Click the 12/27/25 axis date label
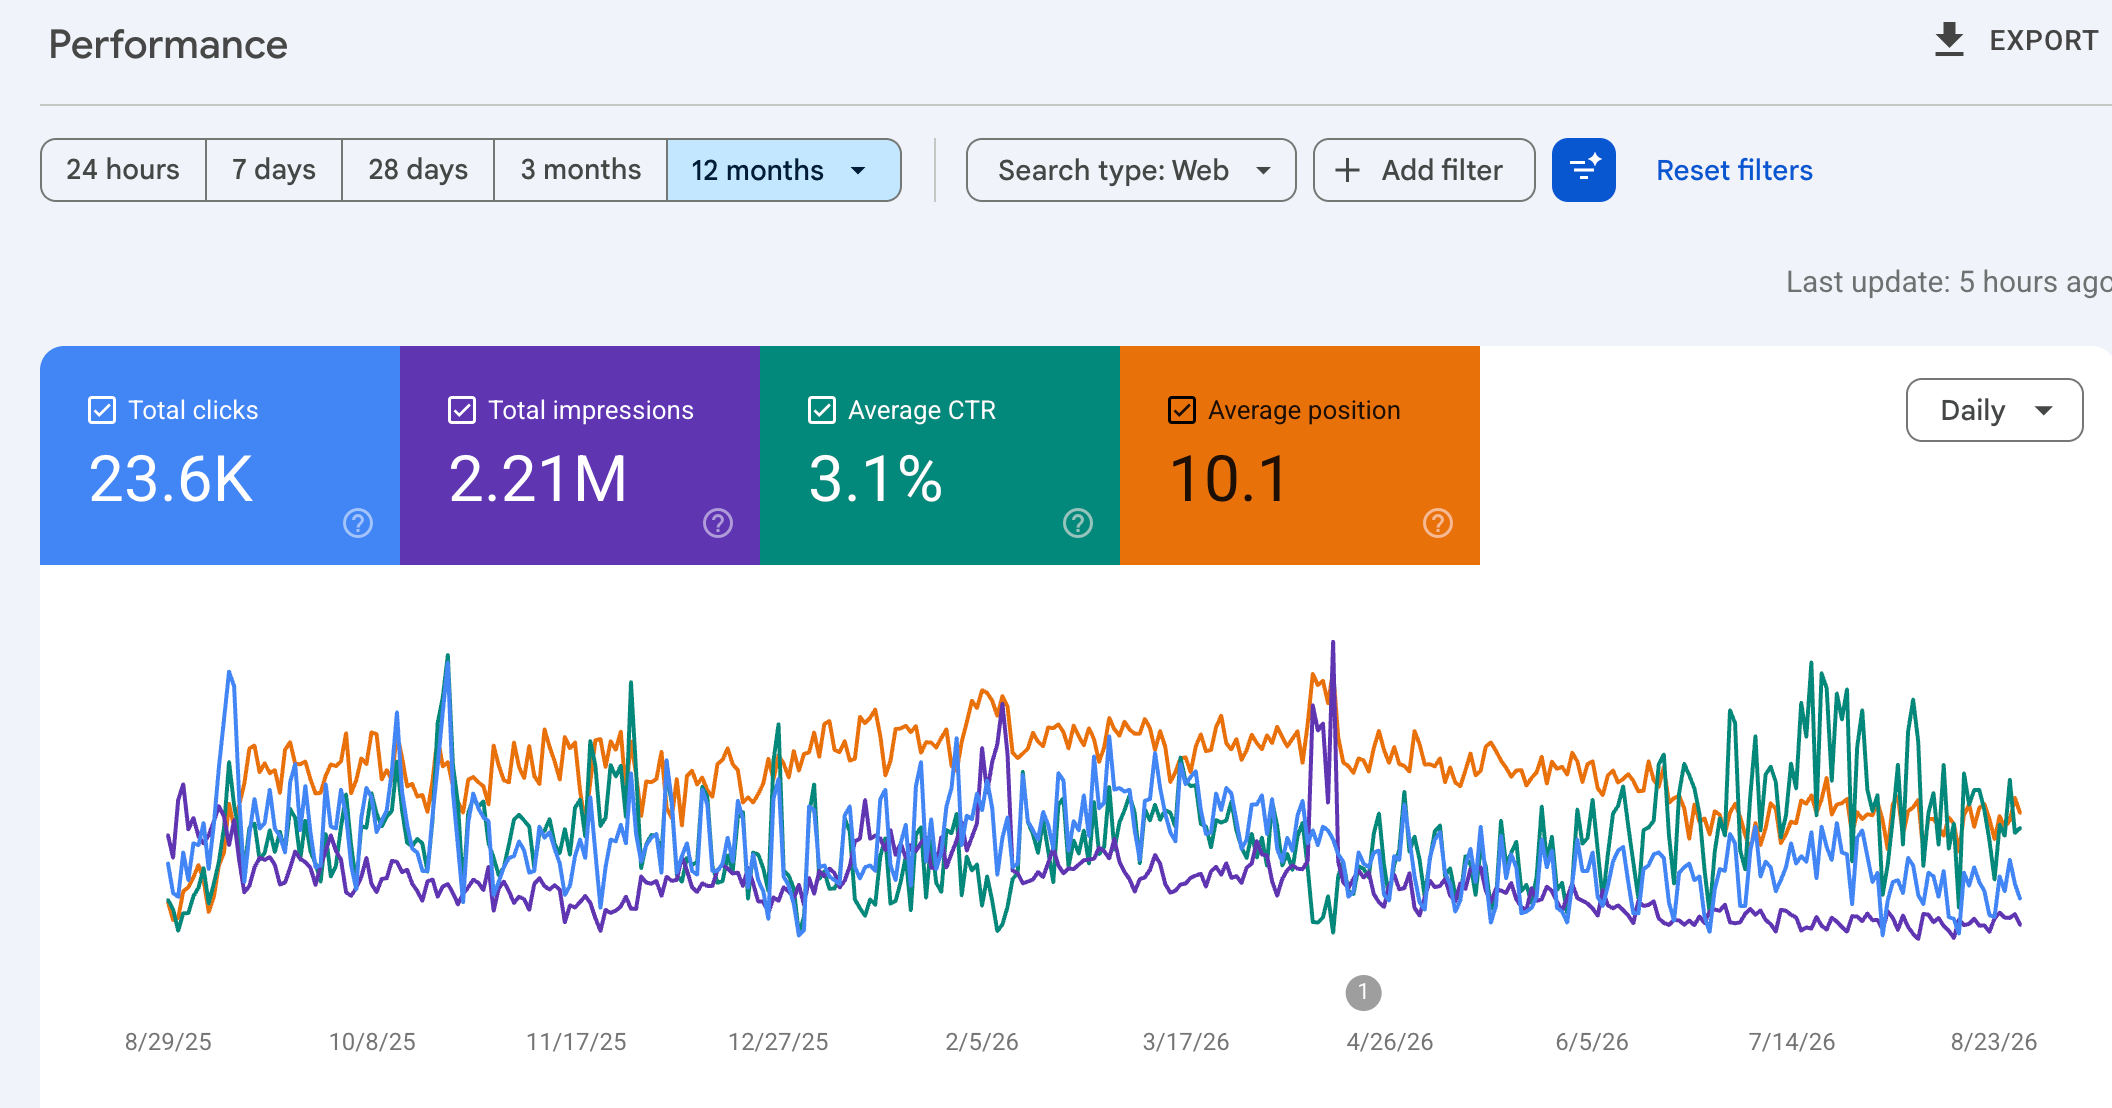Image resolution: width=2112 pixels, height=1108 pixels. click(x=778, y=1042)
